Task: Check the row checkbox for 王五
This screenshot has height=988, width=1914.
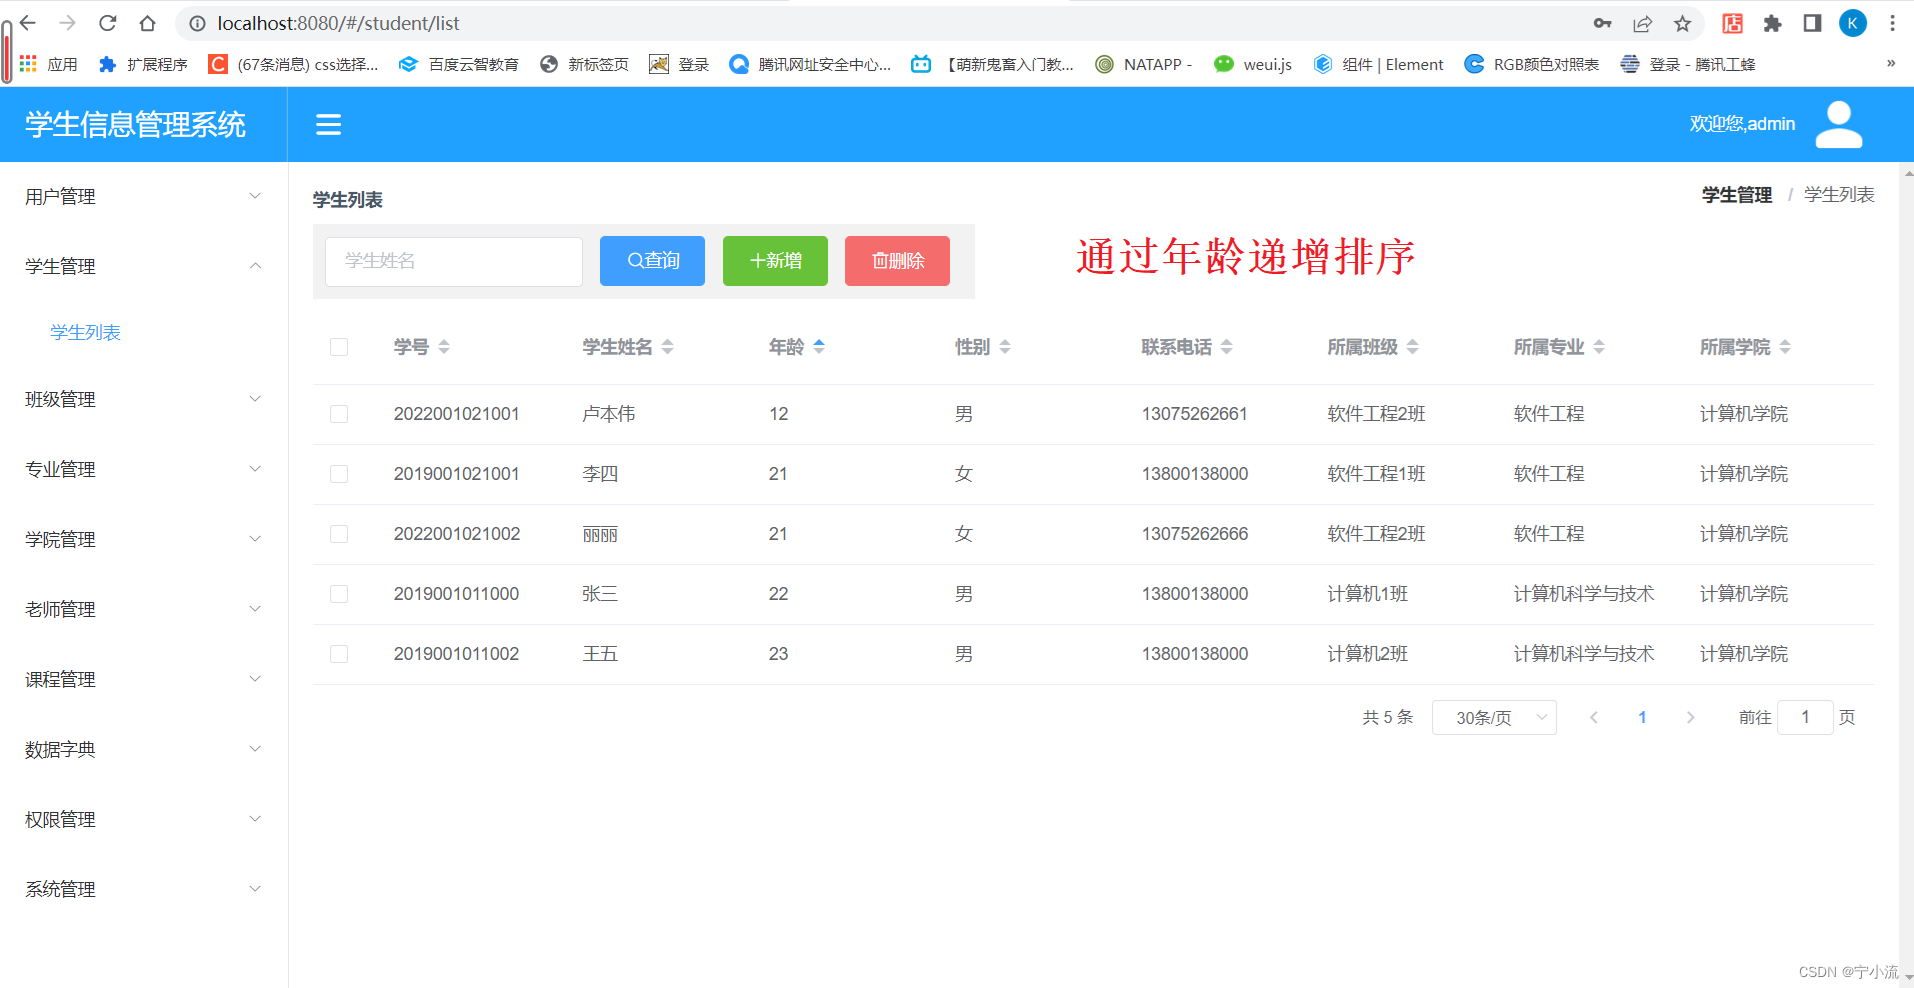Action: tap(339, 654)
